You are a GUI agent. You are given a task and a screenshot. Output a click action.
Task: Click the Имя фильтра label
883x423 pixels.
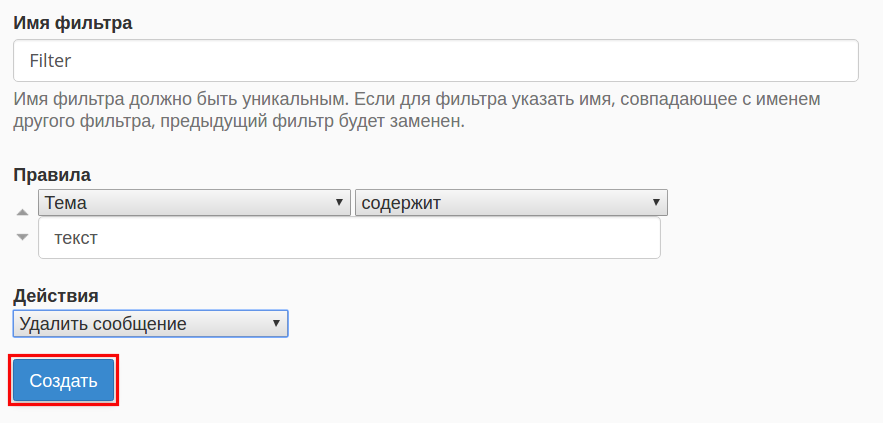73,23
